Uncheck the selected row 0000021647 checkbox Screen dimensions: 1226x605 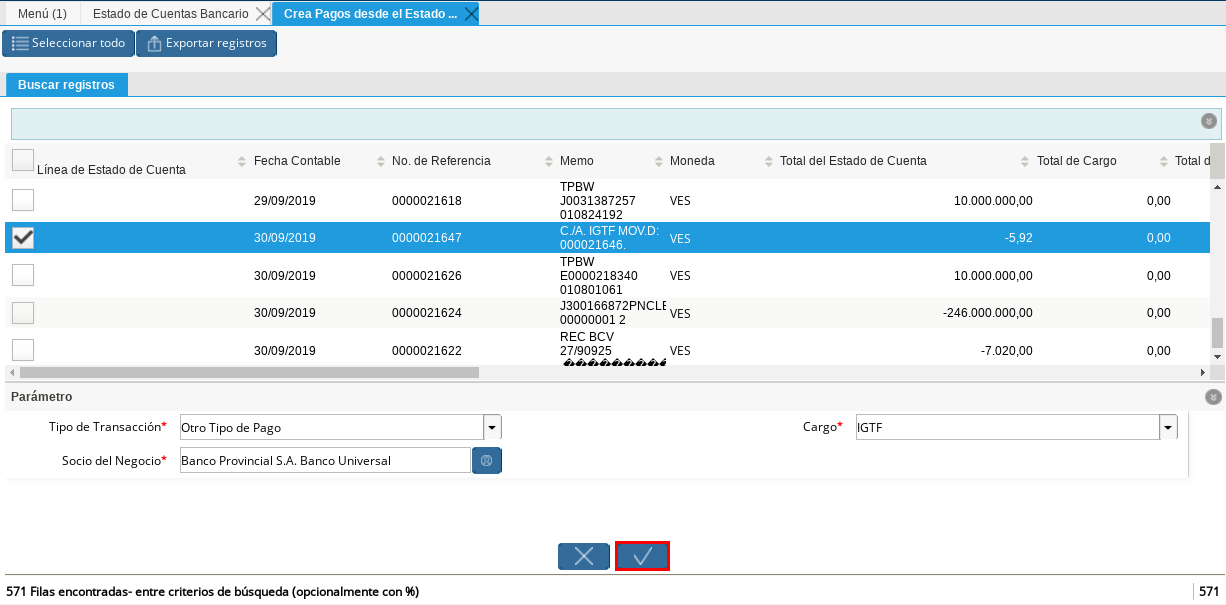click(x=22, y=238)
